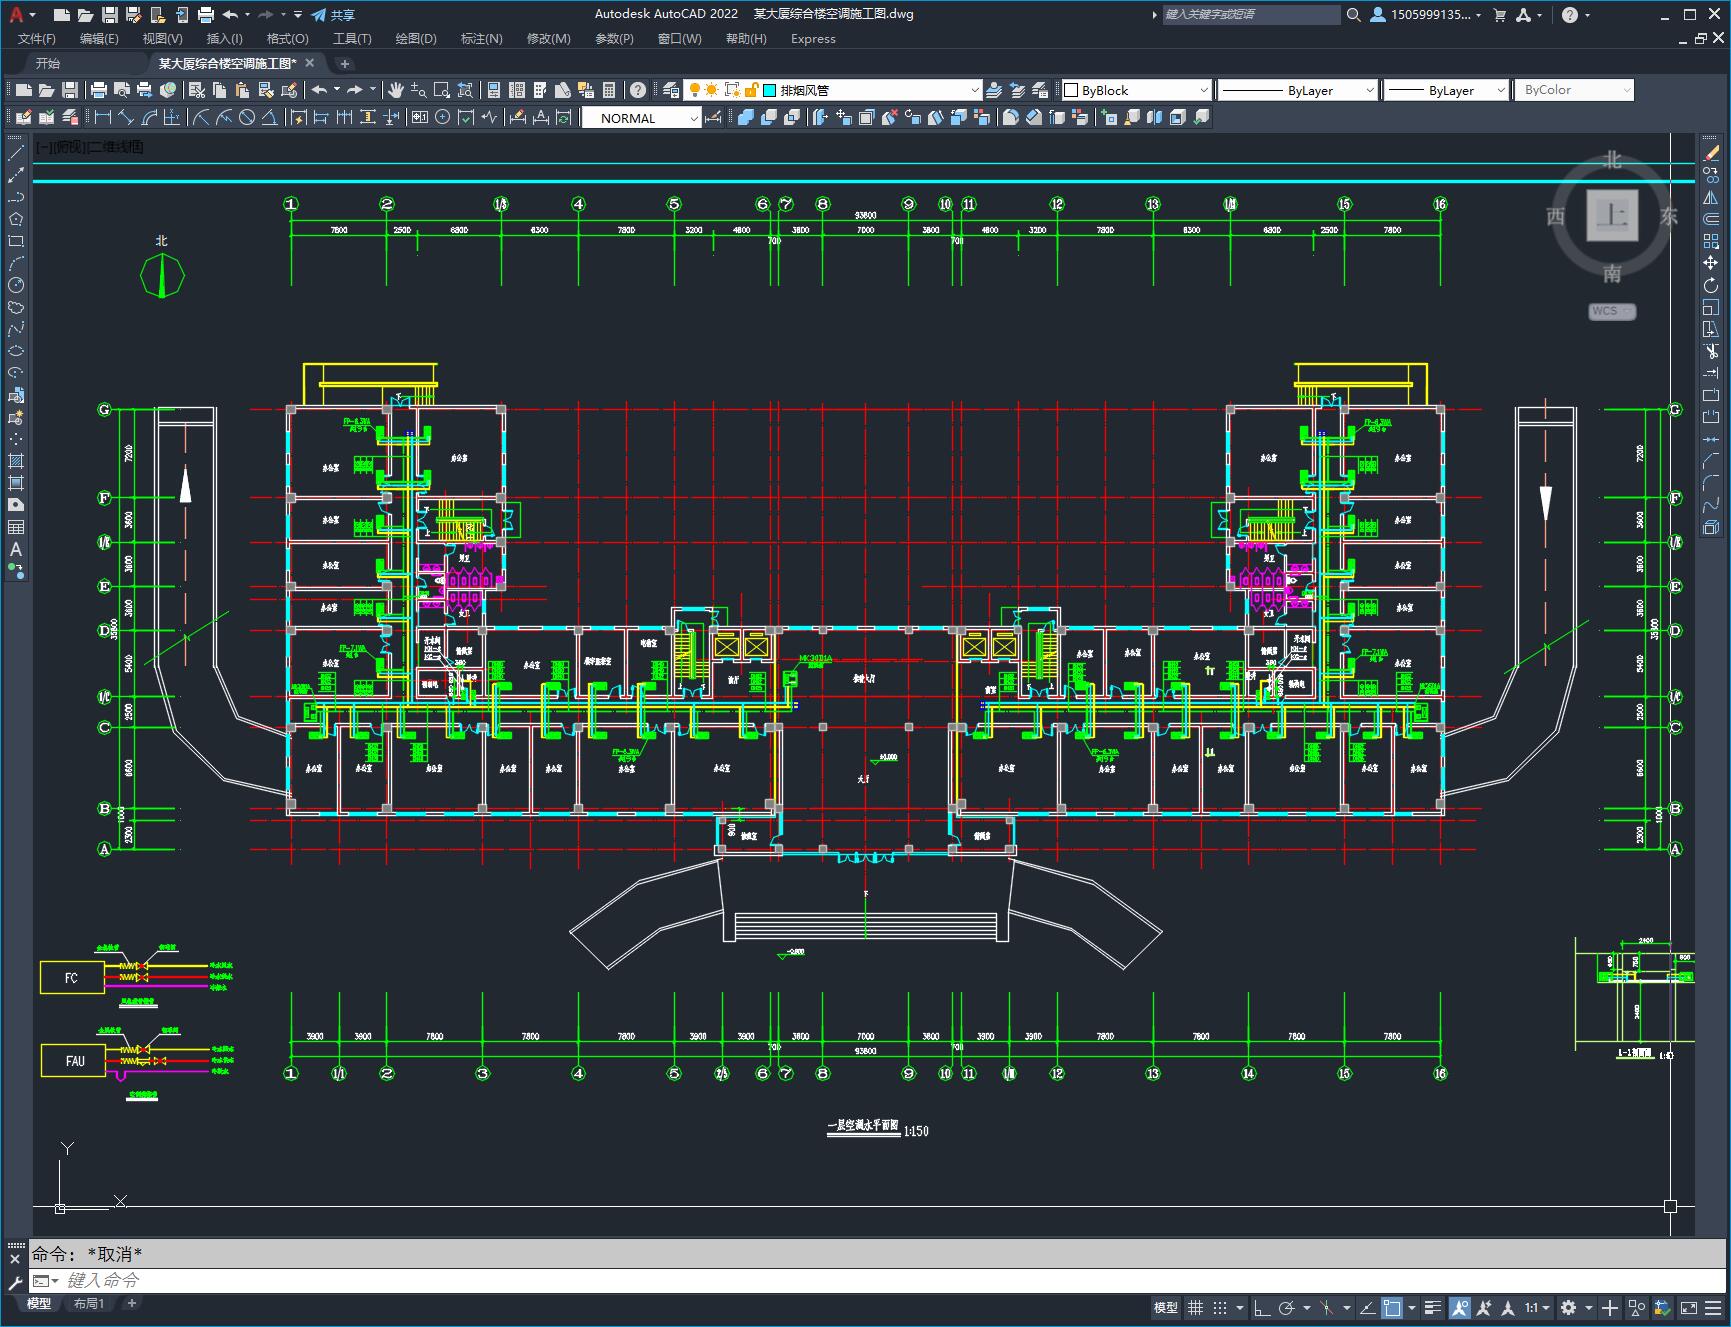Open the 文件(F) menu
This screenshot has width=1731, height=1327.
click(37, 39)
